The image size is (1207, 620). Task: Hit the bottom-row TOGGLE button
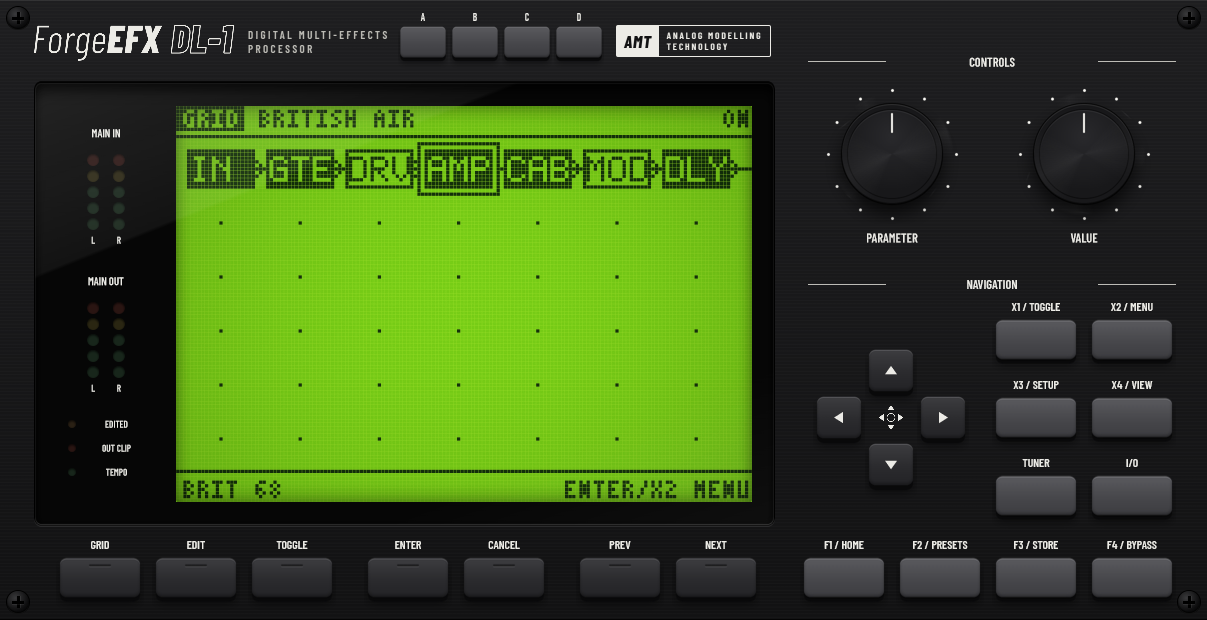pos(292,577)
